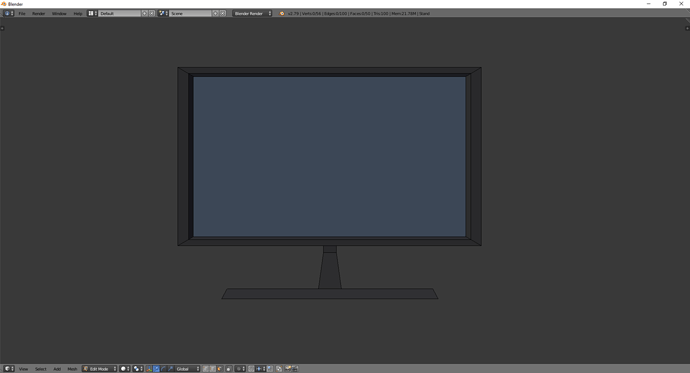
Task: Click the Blender logo icon in header
Action: click(282, 13)
